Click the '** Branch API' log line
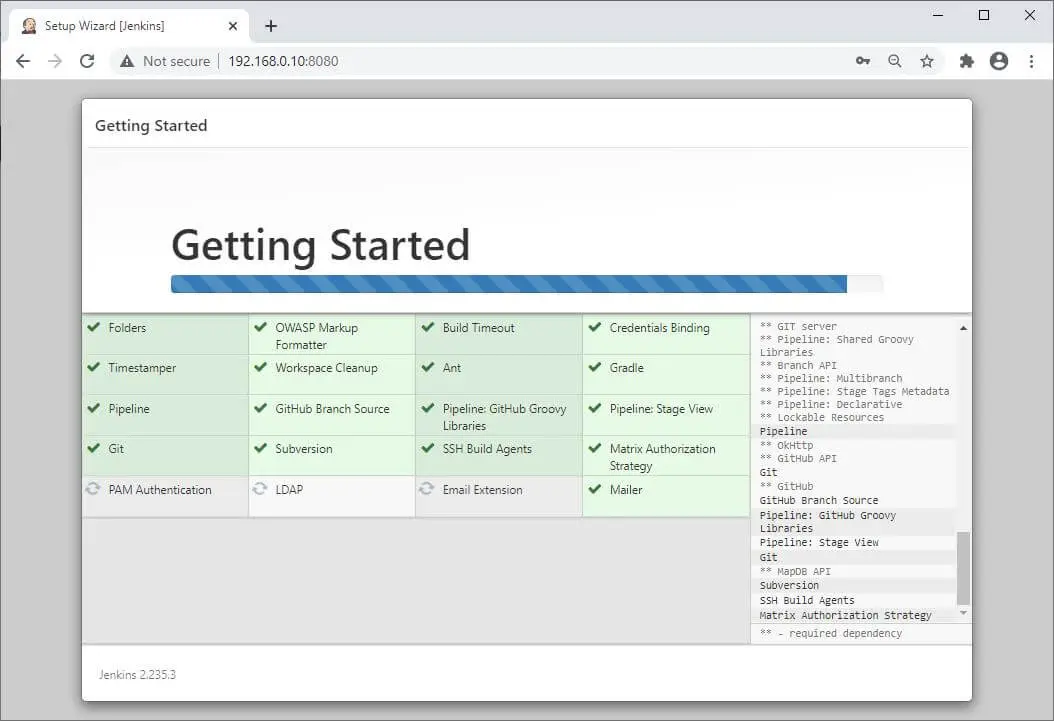The width and height of the screenshot is (1054, 721). click(798, 366)
